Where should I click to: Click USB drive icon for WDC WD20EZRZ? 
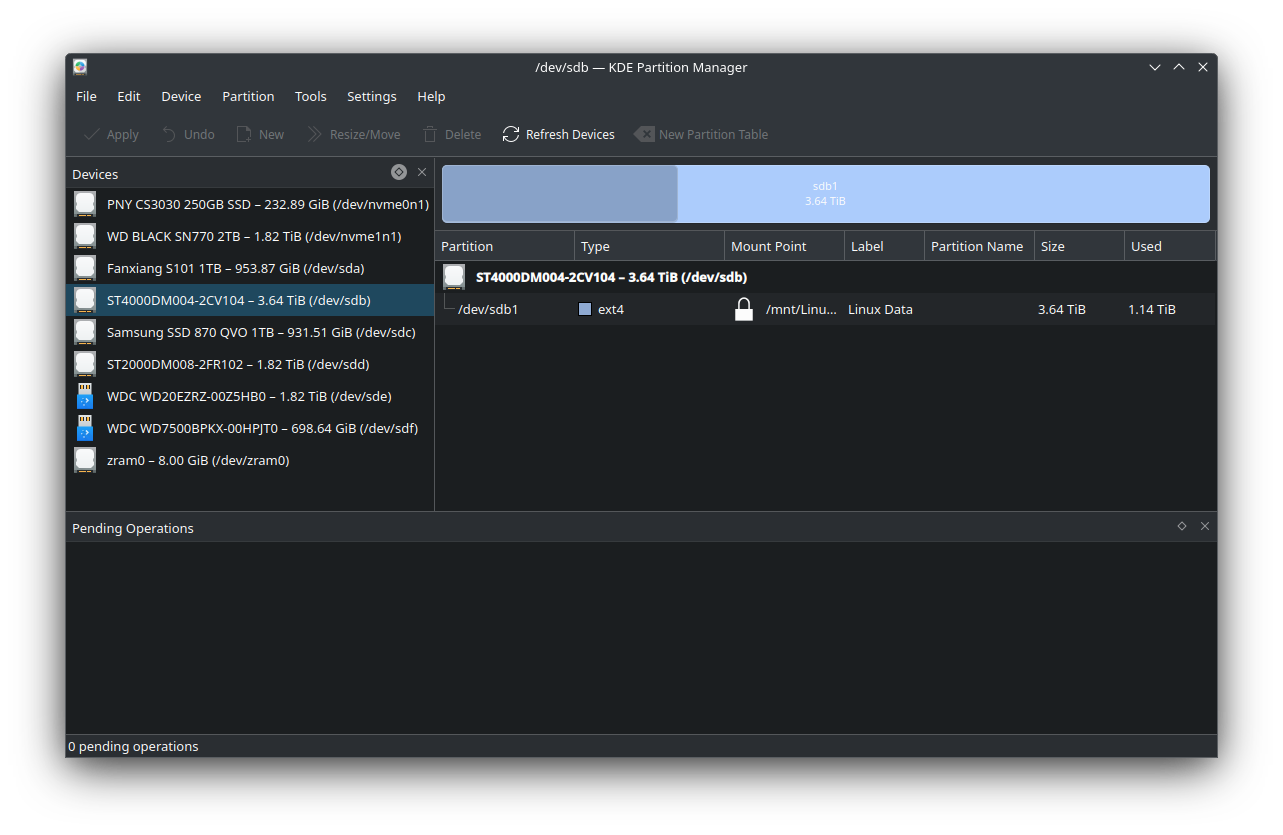click(85, 396)
